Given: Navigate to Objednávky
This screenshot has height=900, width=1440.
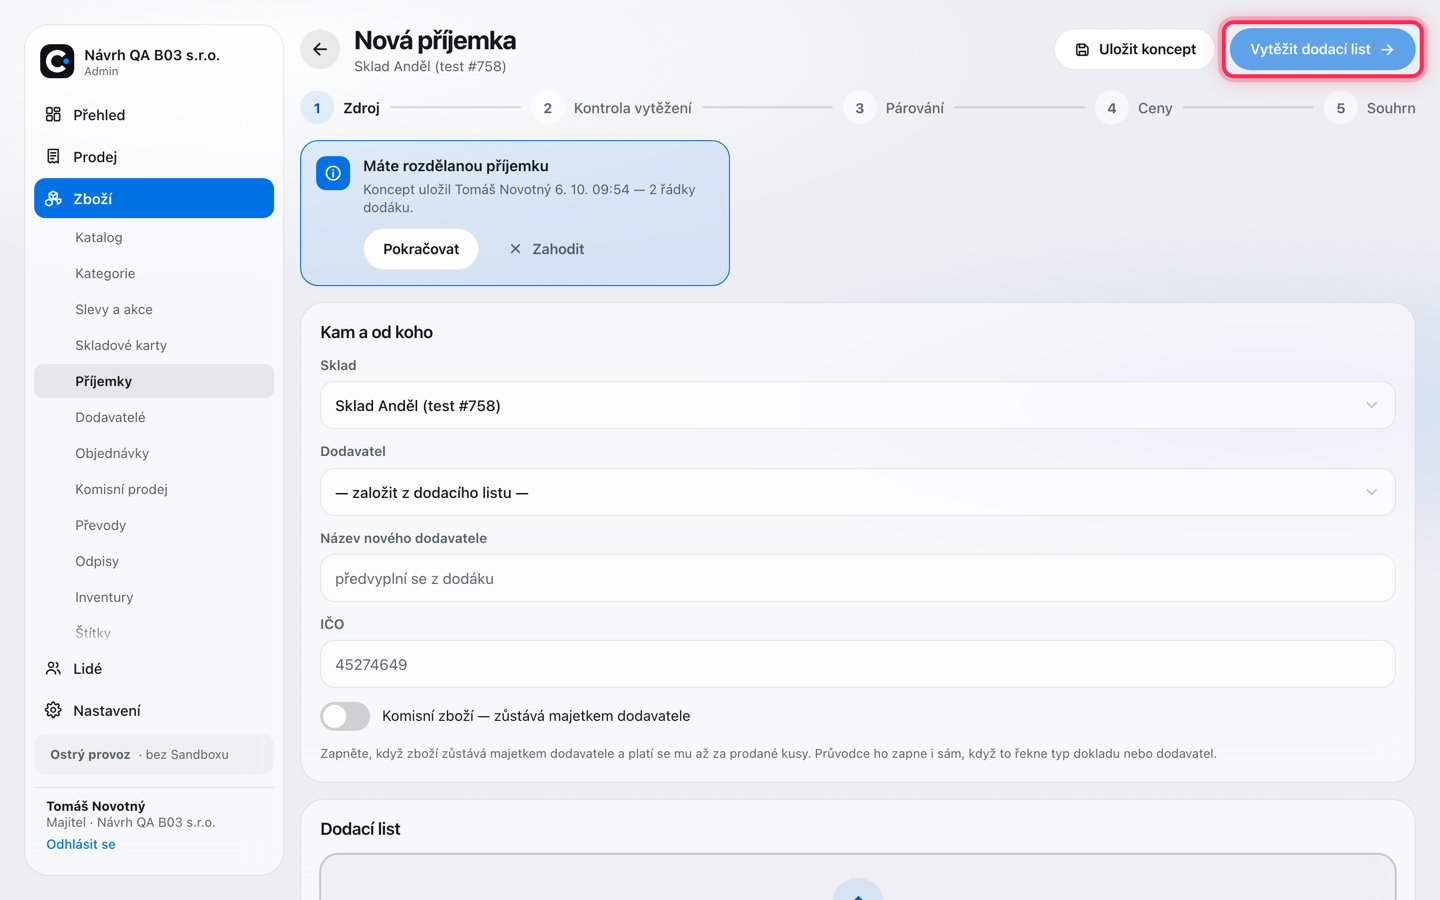Looking at the screenshot, I should 154,453.
